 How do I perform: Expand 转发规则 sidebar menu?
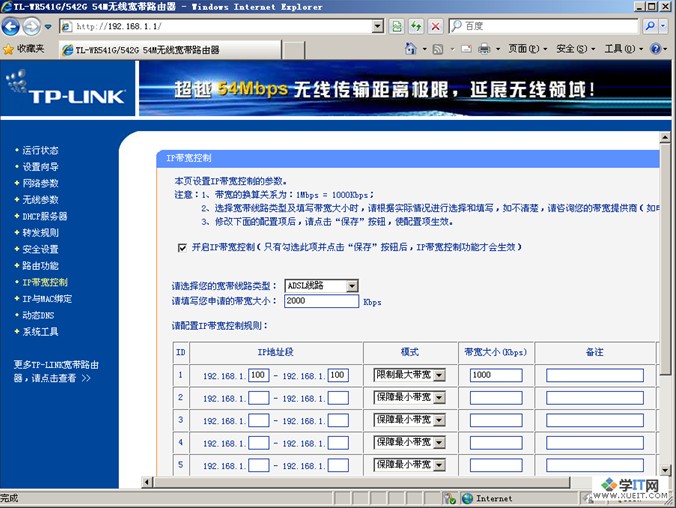click(x=40, y=233)
